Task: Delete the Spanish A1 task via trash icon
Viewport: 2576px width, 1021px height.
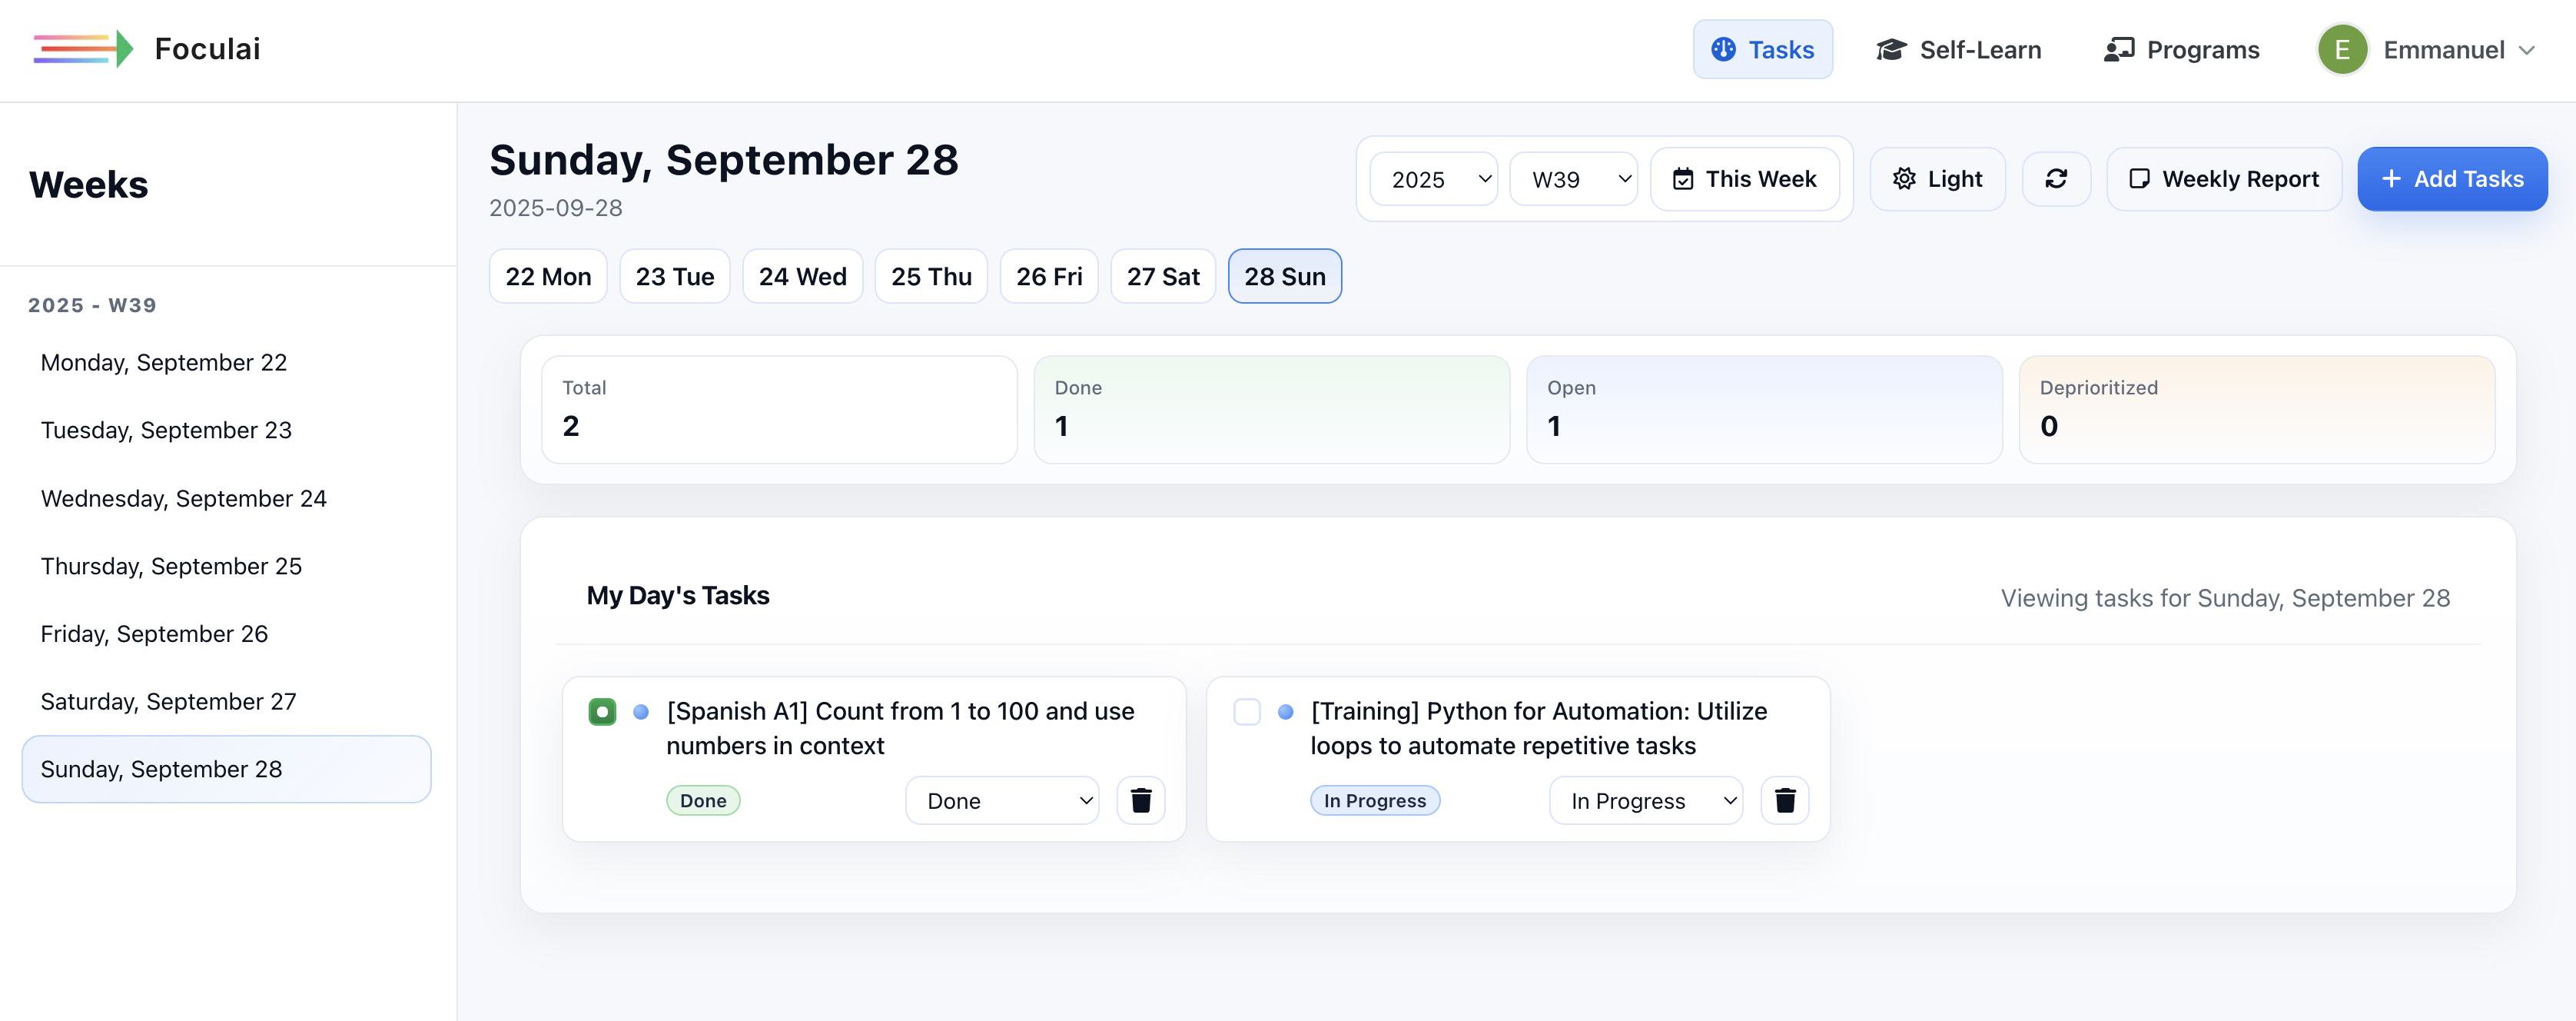Action: tap(1141, 800)
